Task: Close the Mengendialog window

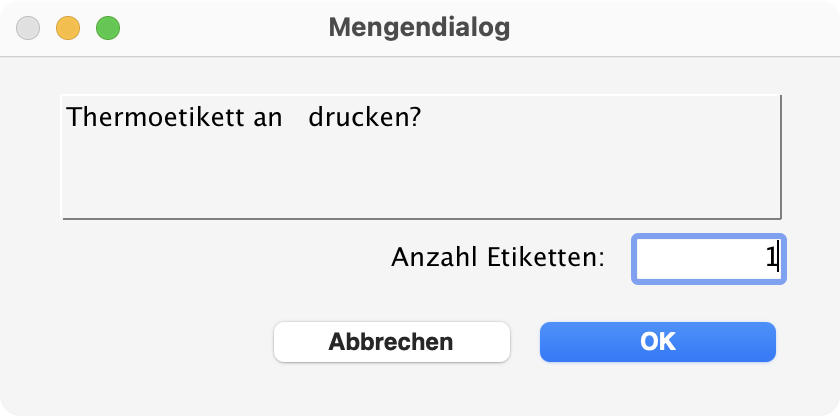Action: pyautogui.click(x=28, y=28)
